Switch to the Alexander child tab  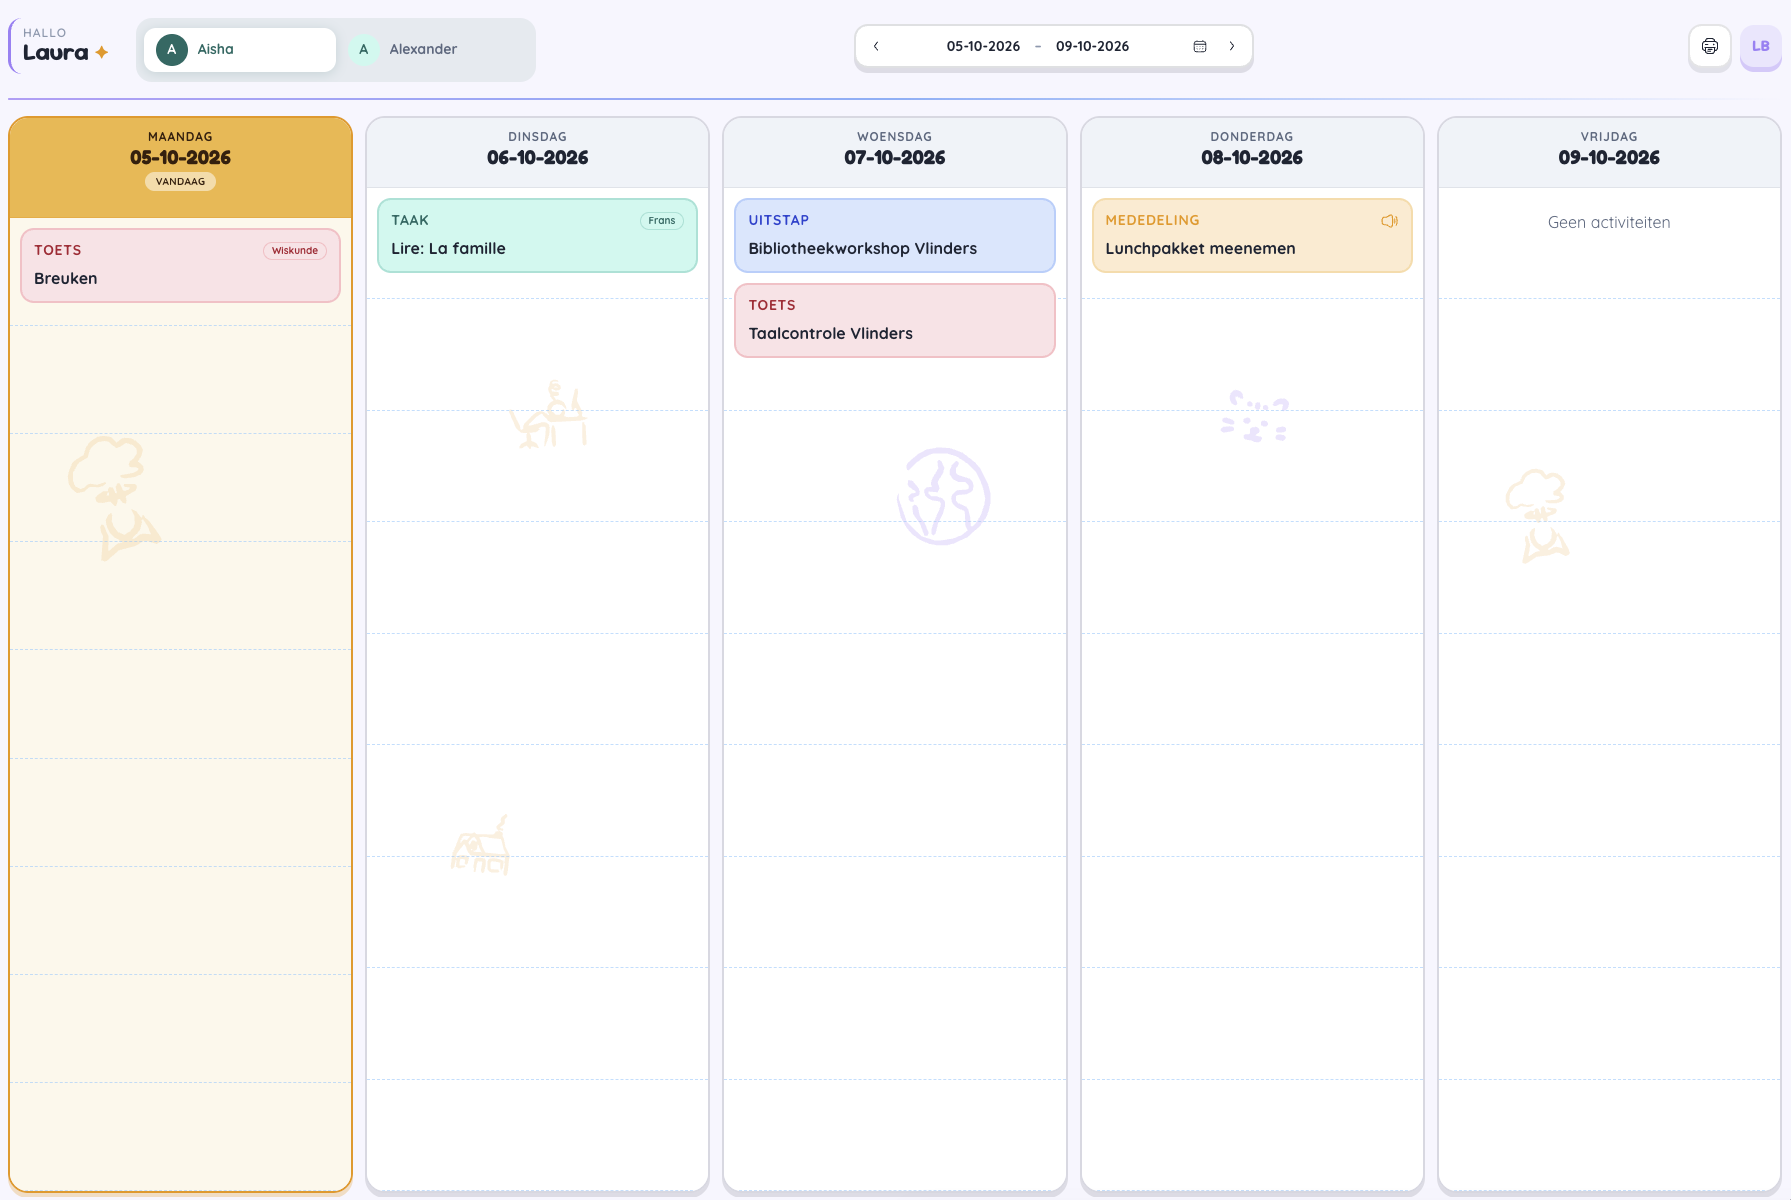[432, 49]
